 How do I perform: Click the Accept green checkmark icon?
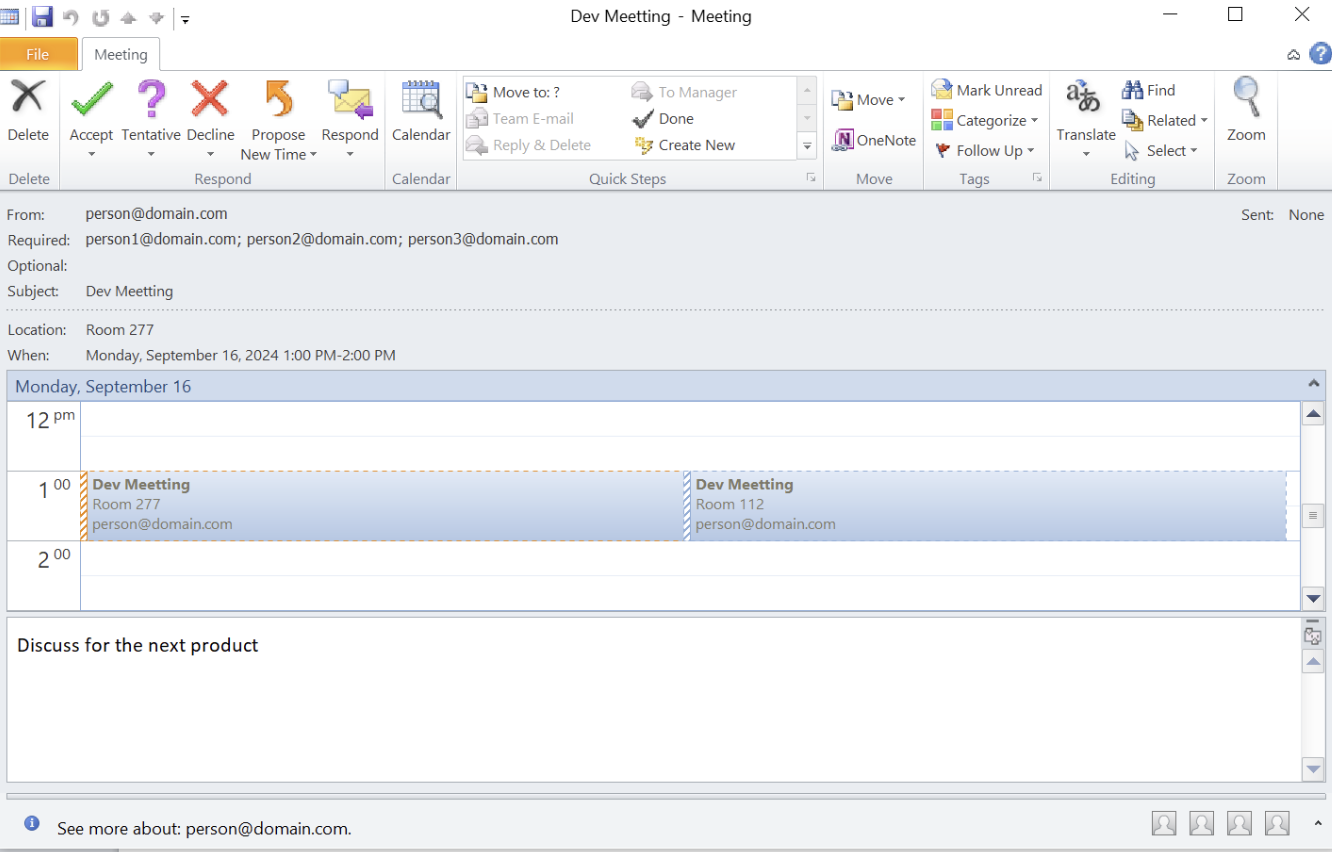[x=91, y=100]
